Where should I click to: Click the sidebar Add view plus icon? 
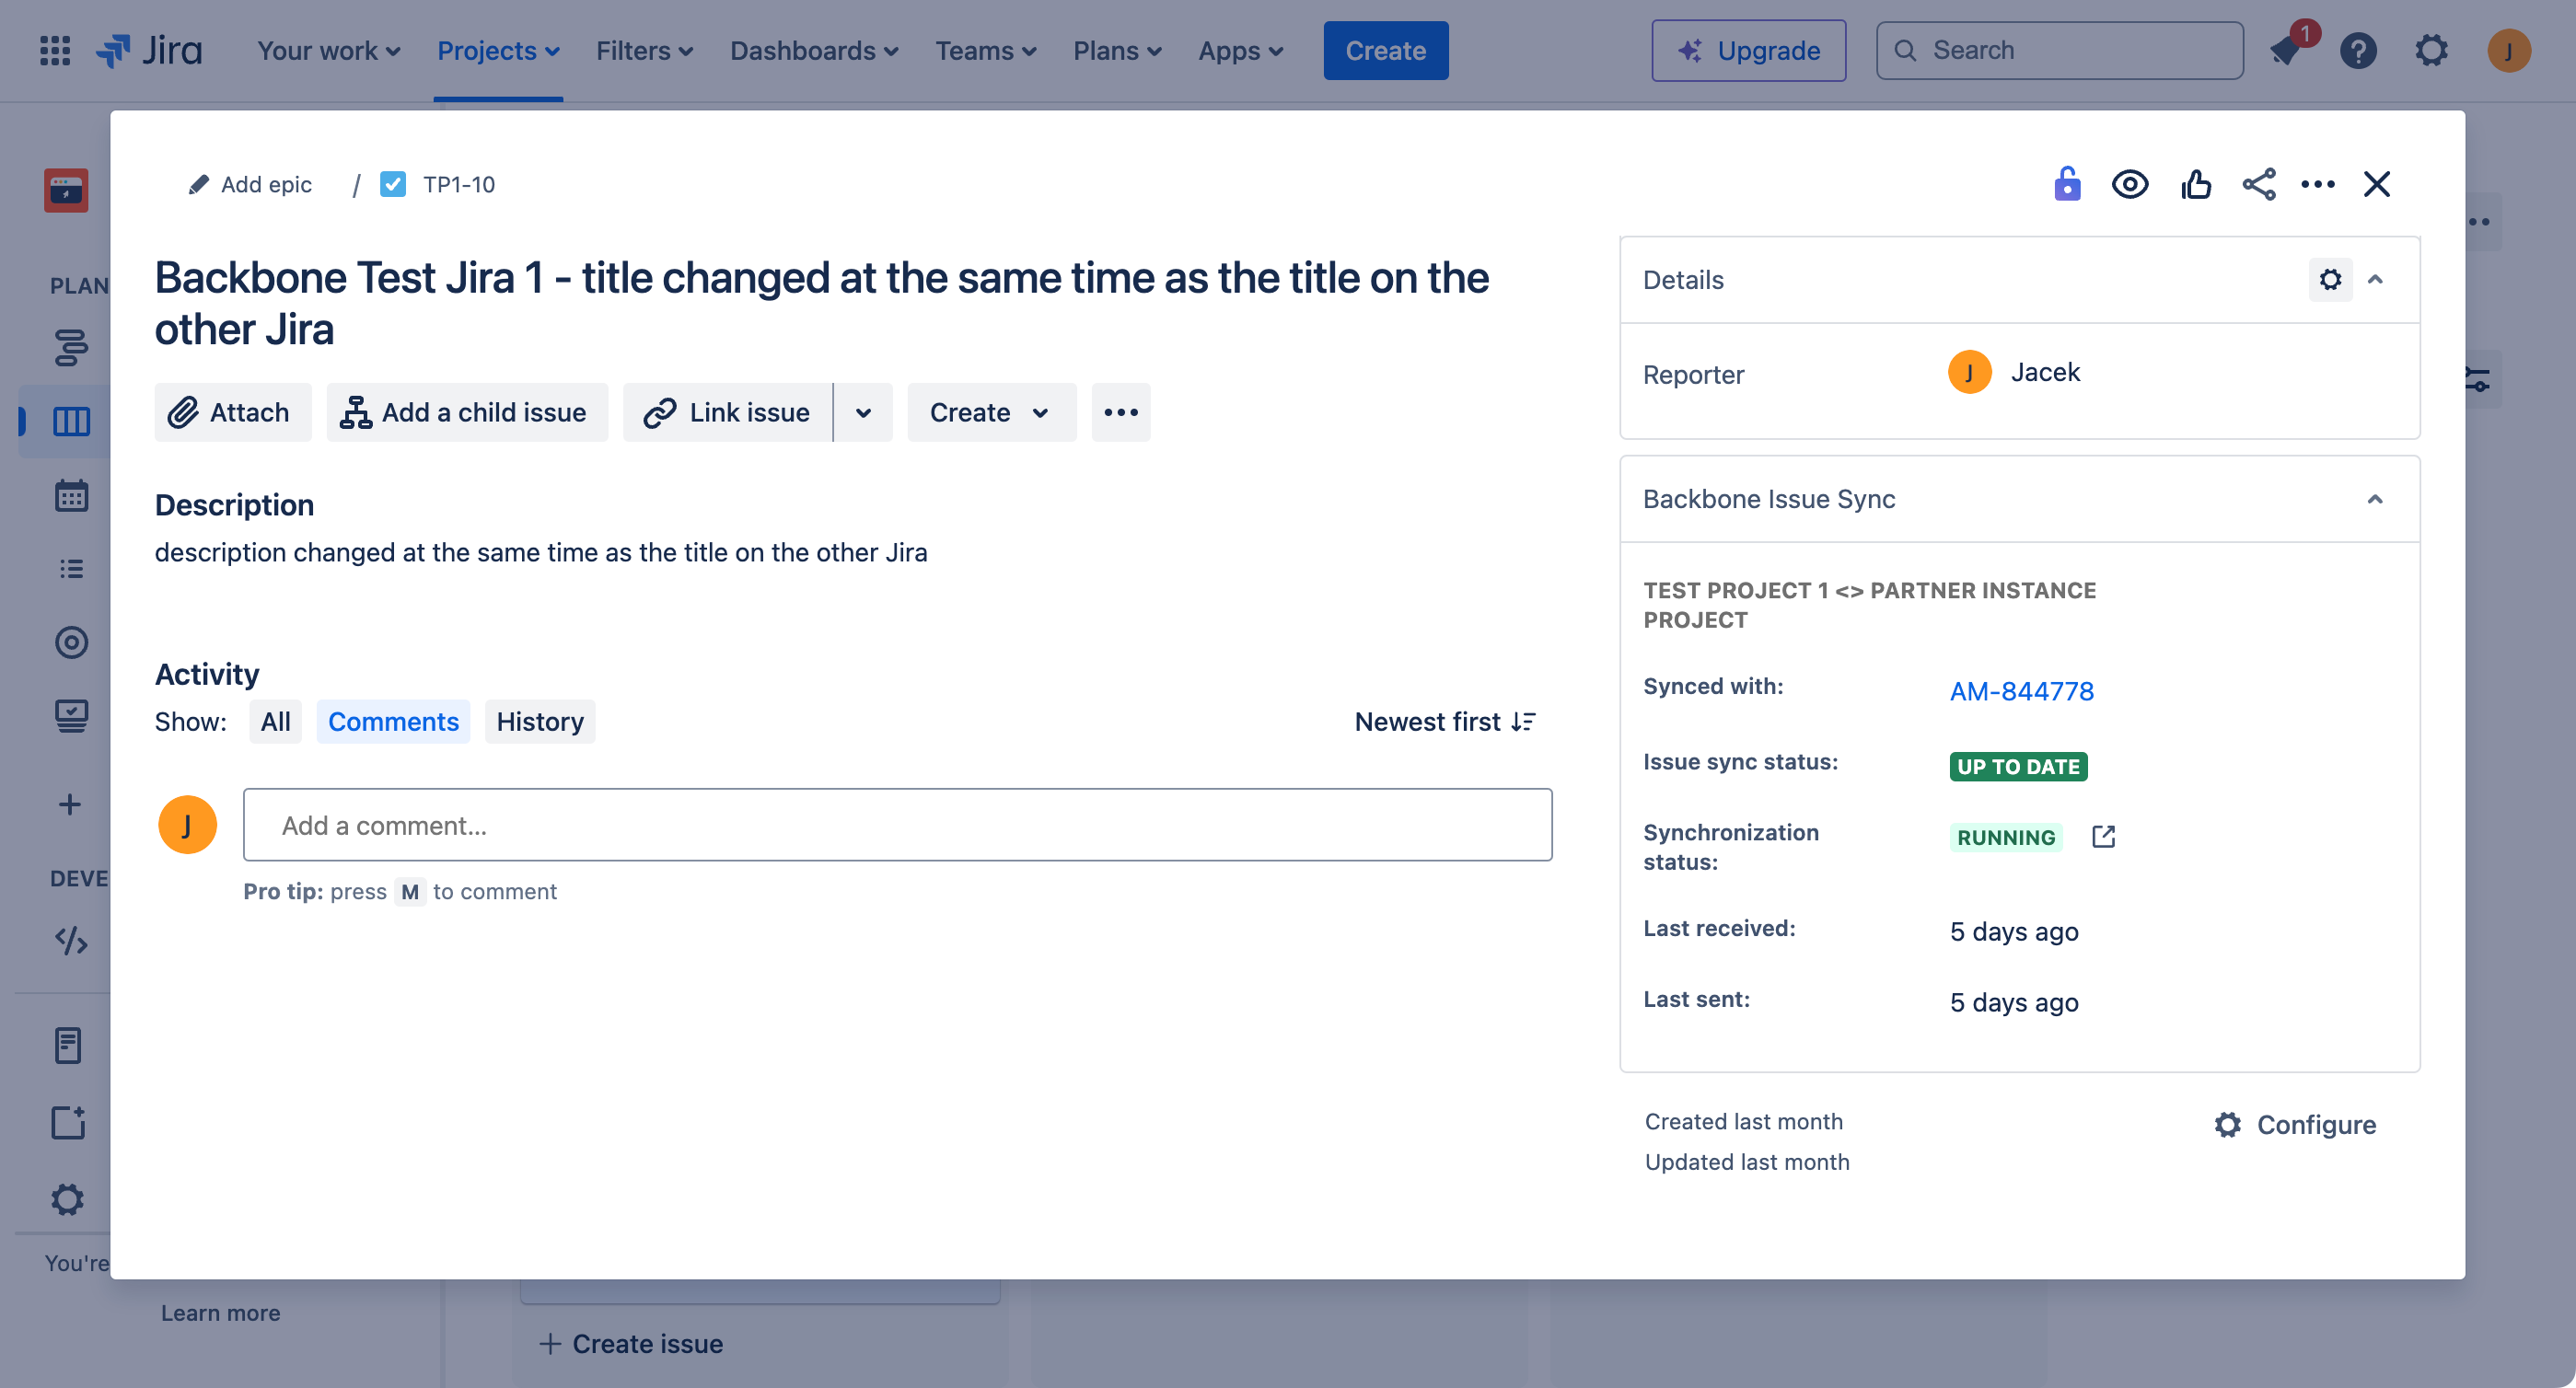[70, 804]
